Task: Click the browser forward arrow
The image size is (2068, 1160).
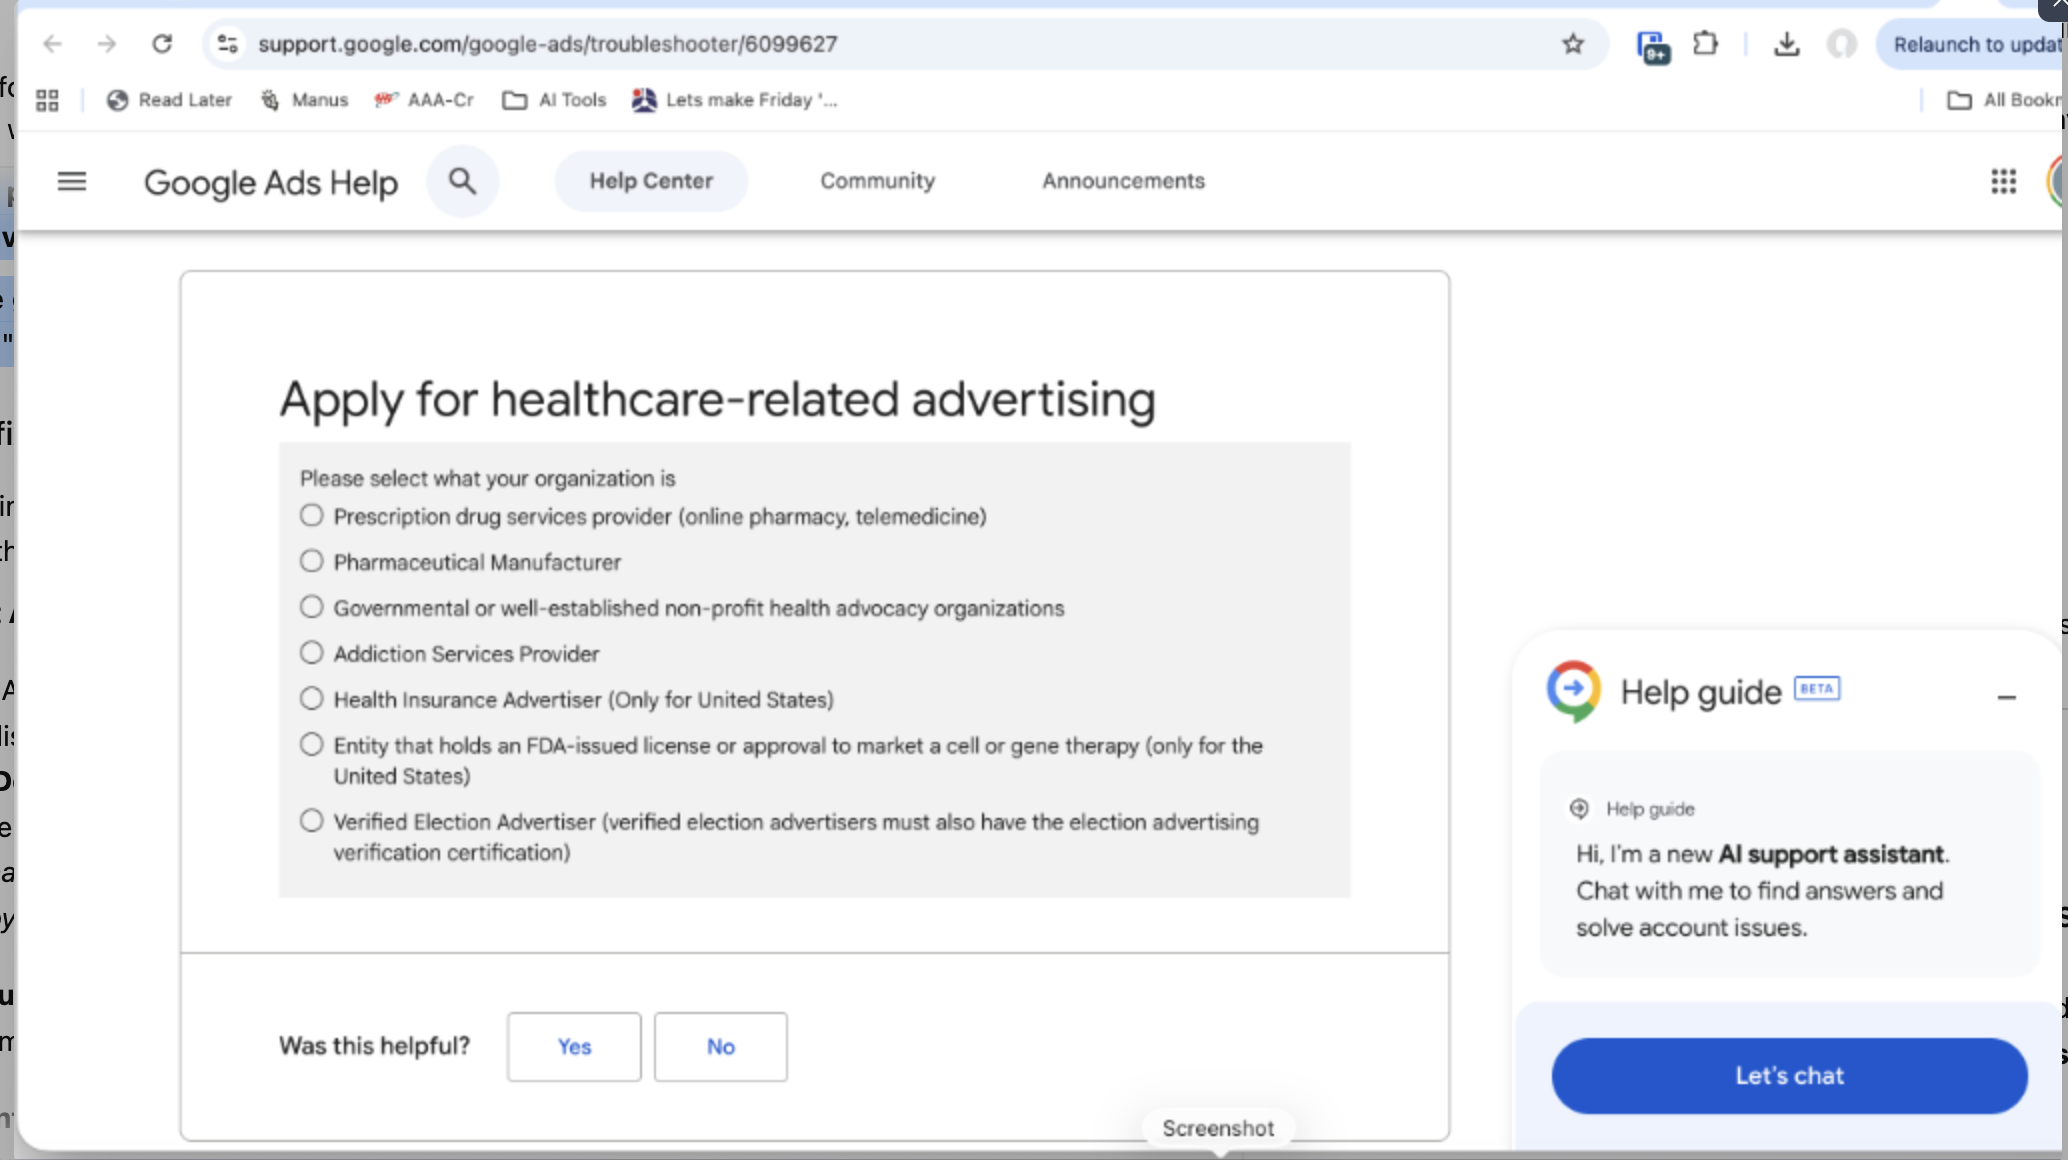Action: coord(107,44)
